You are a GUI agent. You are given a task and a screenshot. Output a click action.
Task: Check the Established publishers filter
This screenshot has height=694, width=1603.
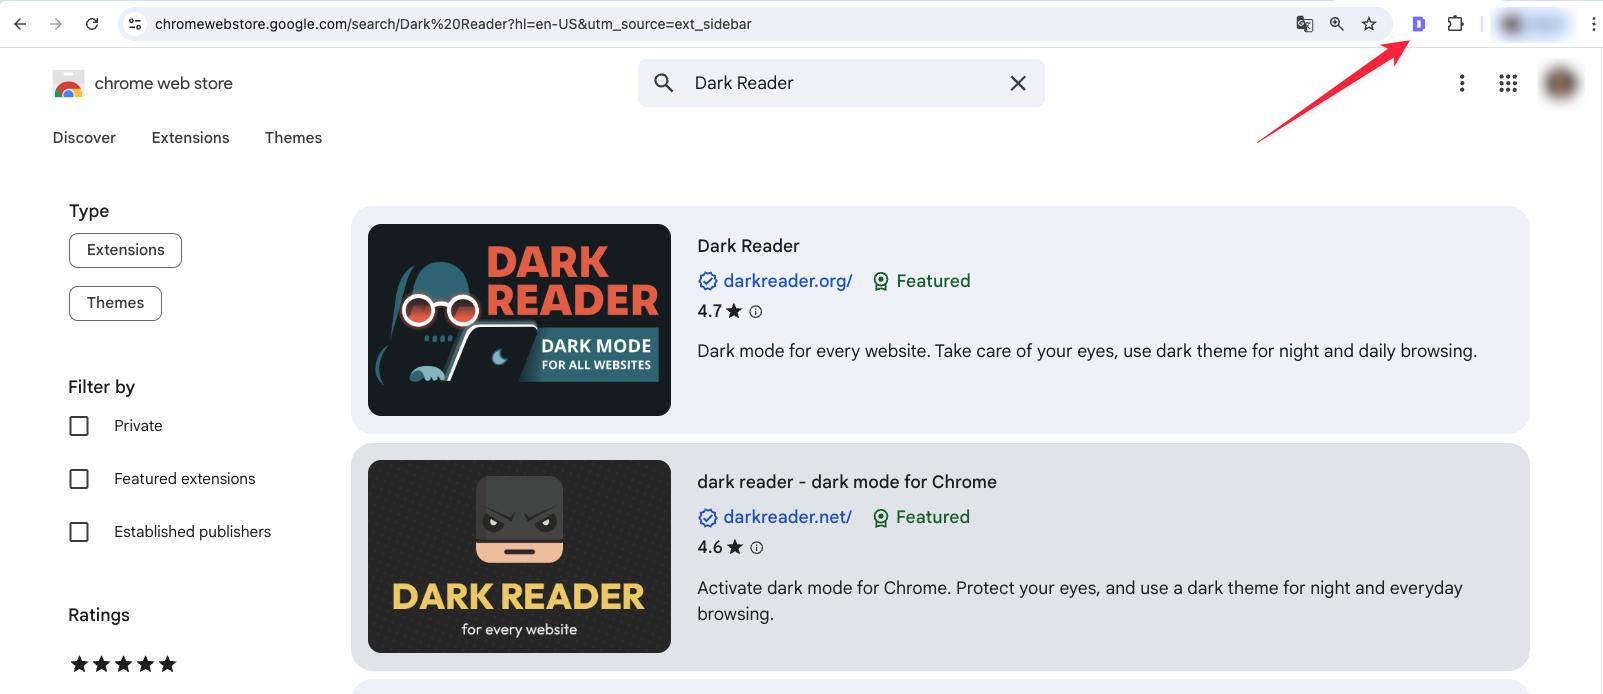79,532
